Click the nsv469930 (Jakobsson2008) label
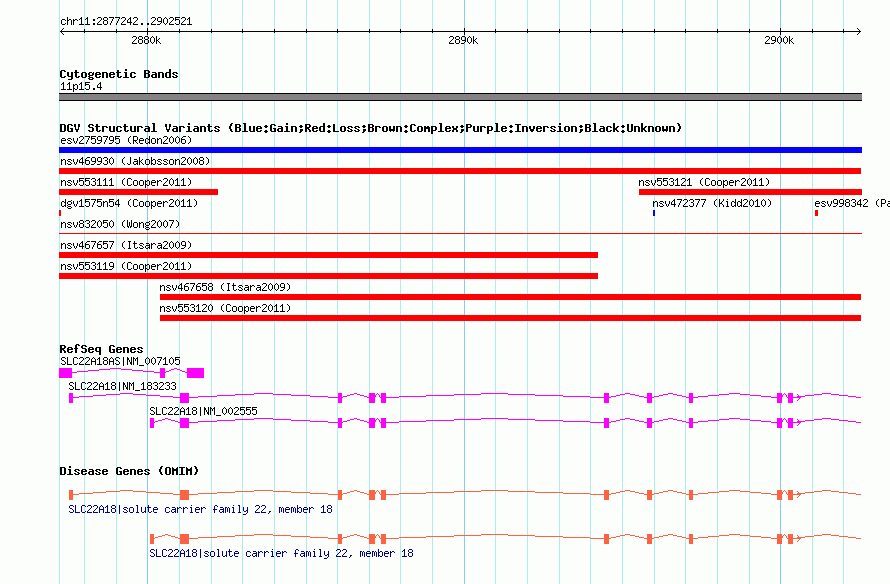This screenshot has width=890, height=584. pyautogui.click(x=135, y=161)
